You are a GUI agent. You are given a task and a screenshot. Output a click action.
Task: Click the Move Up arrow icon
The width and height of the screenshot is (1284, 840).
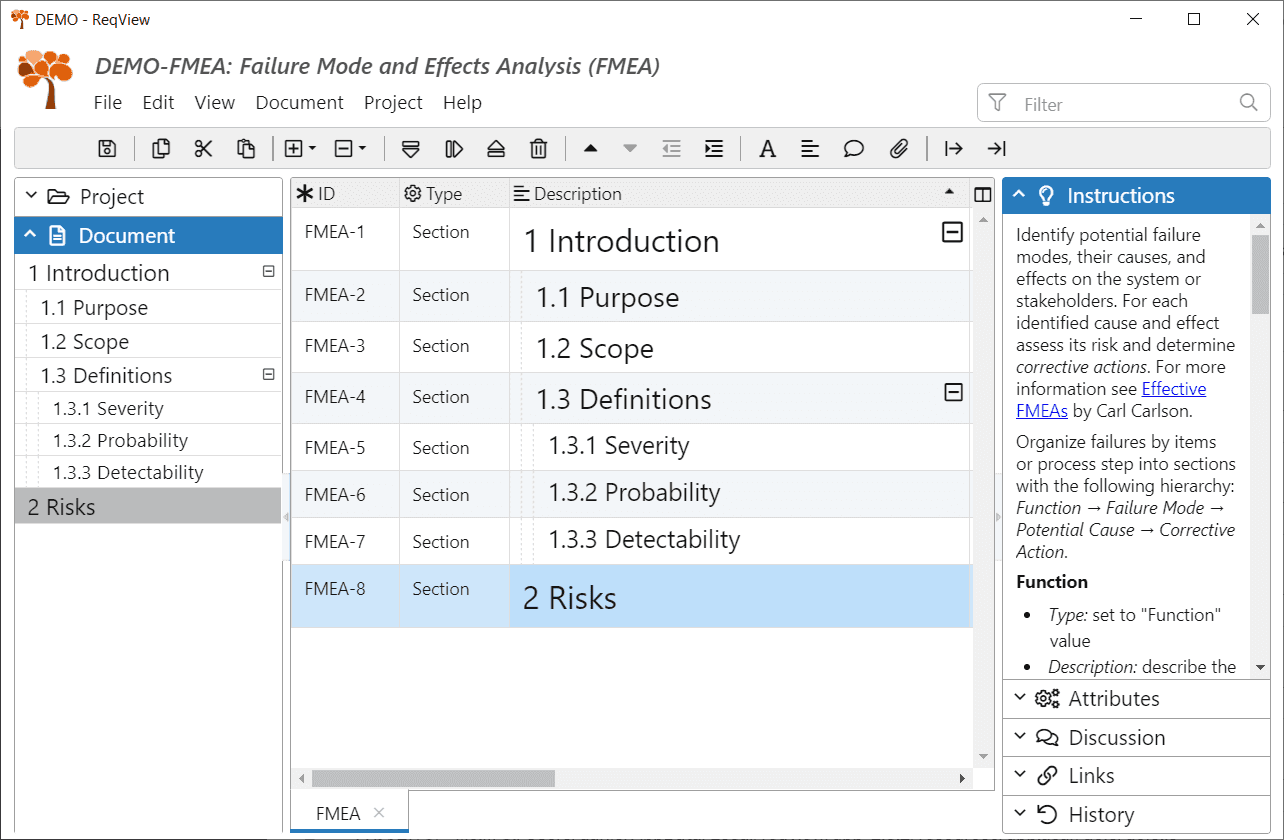pyautogui.click(x=590, y=149)
